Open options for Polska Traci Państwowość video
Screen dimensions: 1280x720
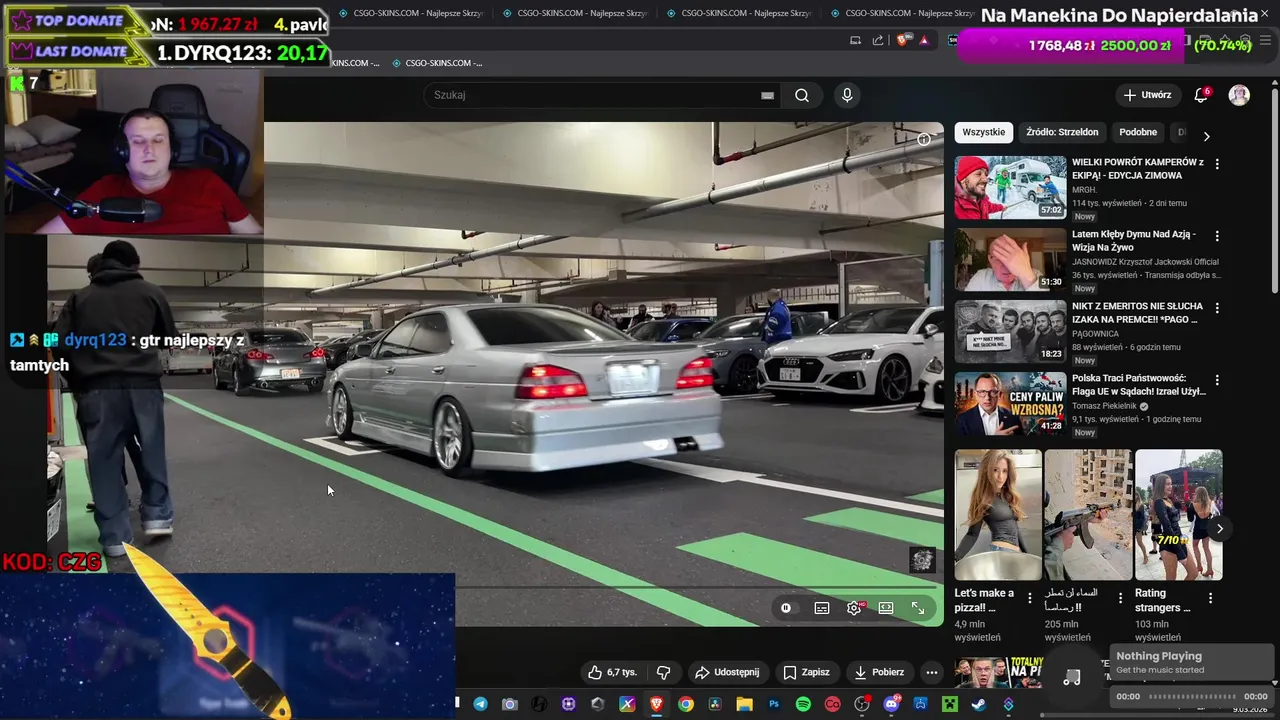1217,380
